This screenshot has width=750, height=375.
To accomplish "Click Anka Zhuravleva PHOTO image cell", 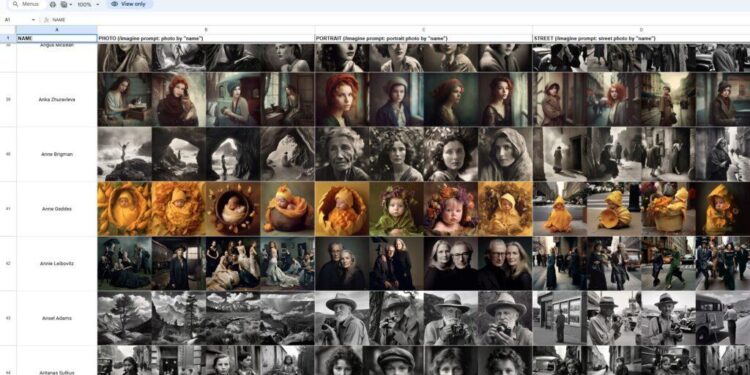I will (206, 99).
